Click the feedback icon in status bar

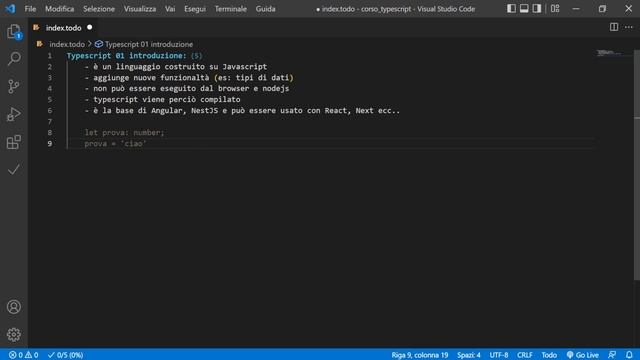611,355
